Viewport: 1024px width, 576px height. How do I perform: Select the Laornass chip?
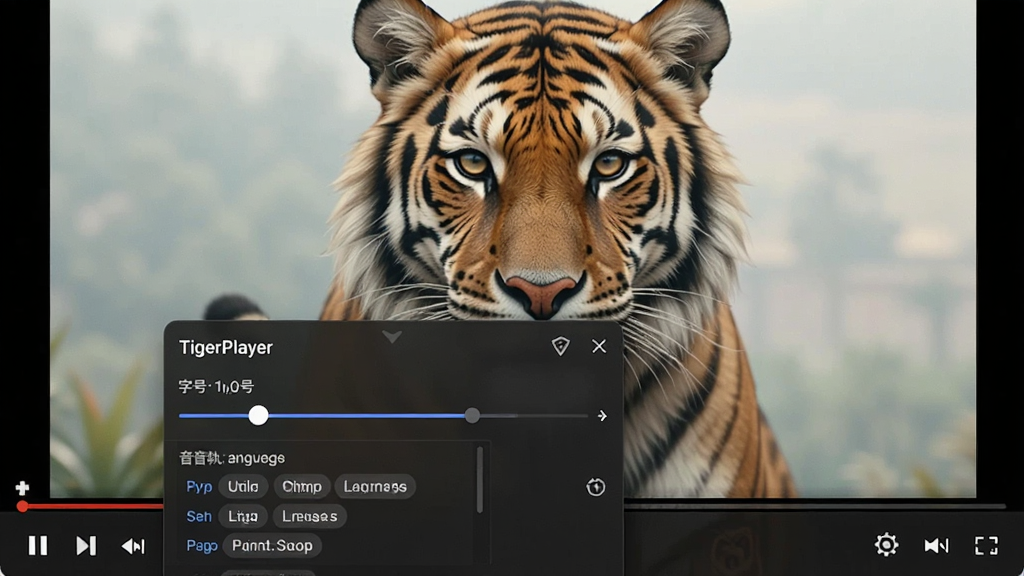pyautogui.click(x=375, y=487)
